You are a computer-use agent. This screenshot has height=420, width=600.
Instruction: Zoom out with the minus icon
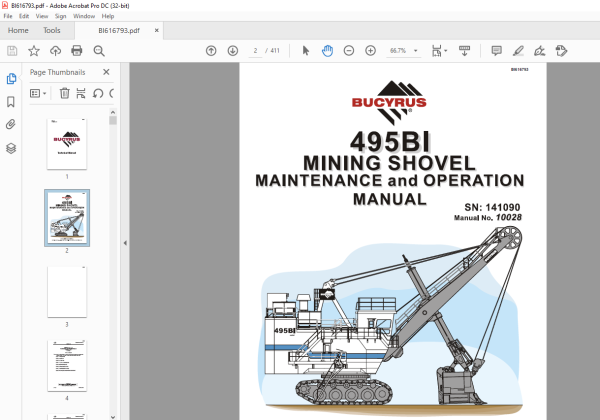pos(349,50)
